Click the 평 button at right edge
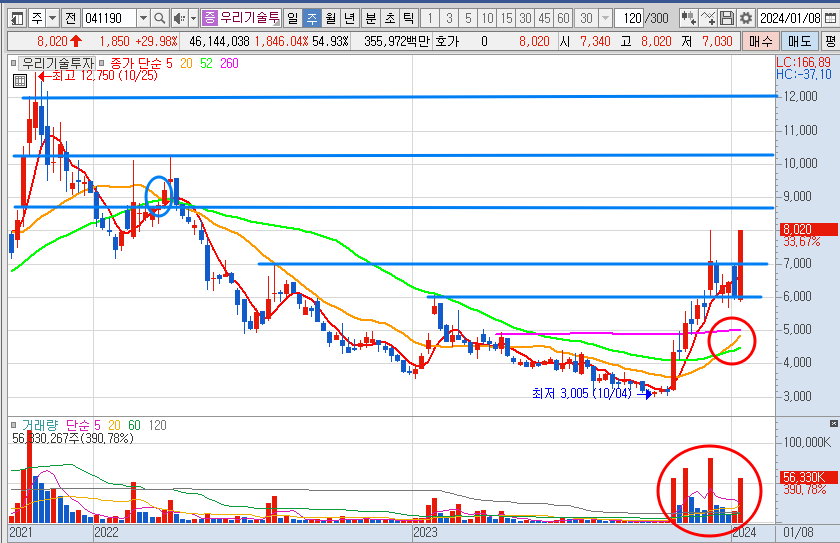The width and height of the screenshot is (840, 543). pos(830,41)
